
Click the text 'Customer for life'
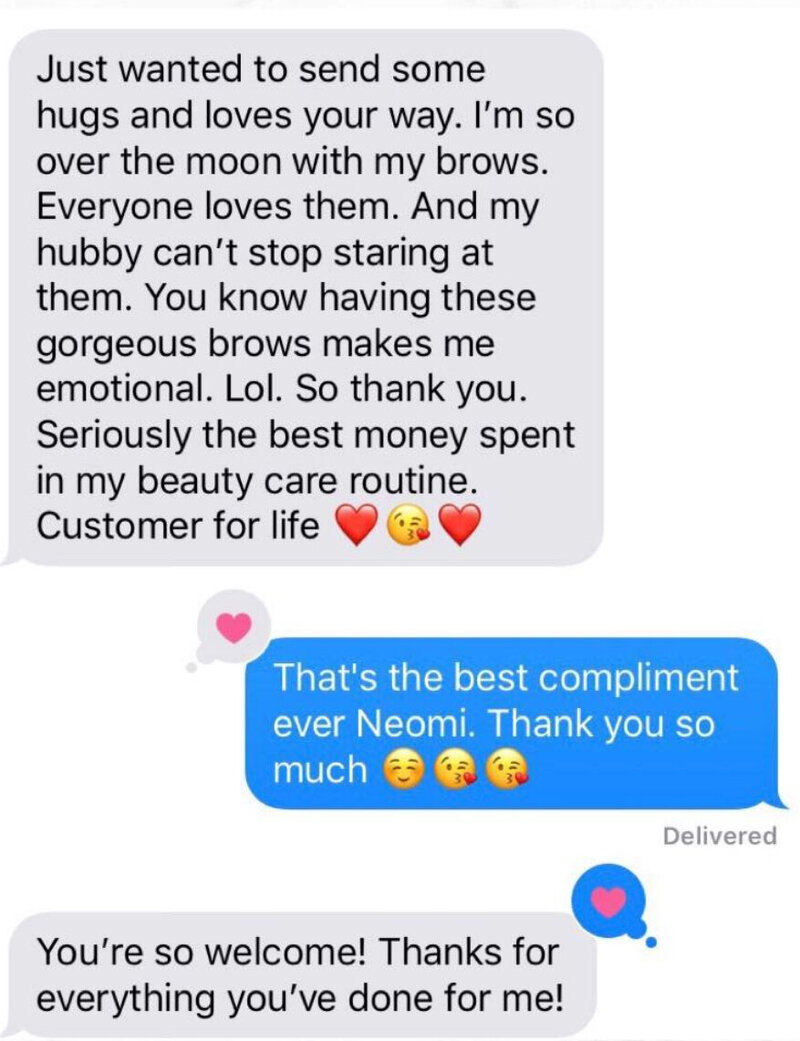point(178,526)
